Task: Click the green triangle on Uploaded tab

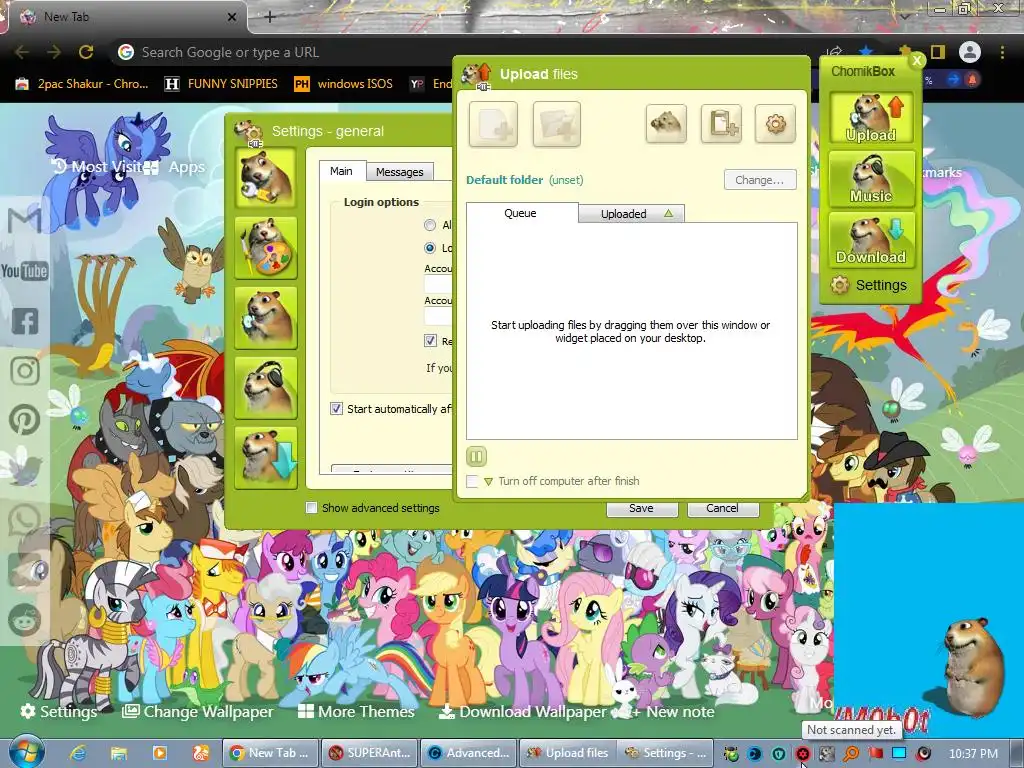Action: point(668,213)
